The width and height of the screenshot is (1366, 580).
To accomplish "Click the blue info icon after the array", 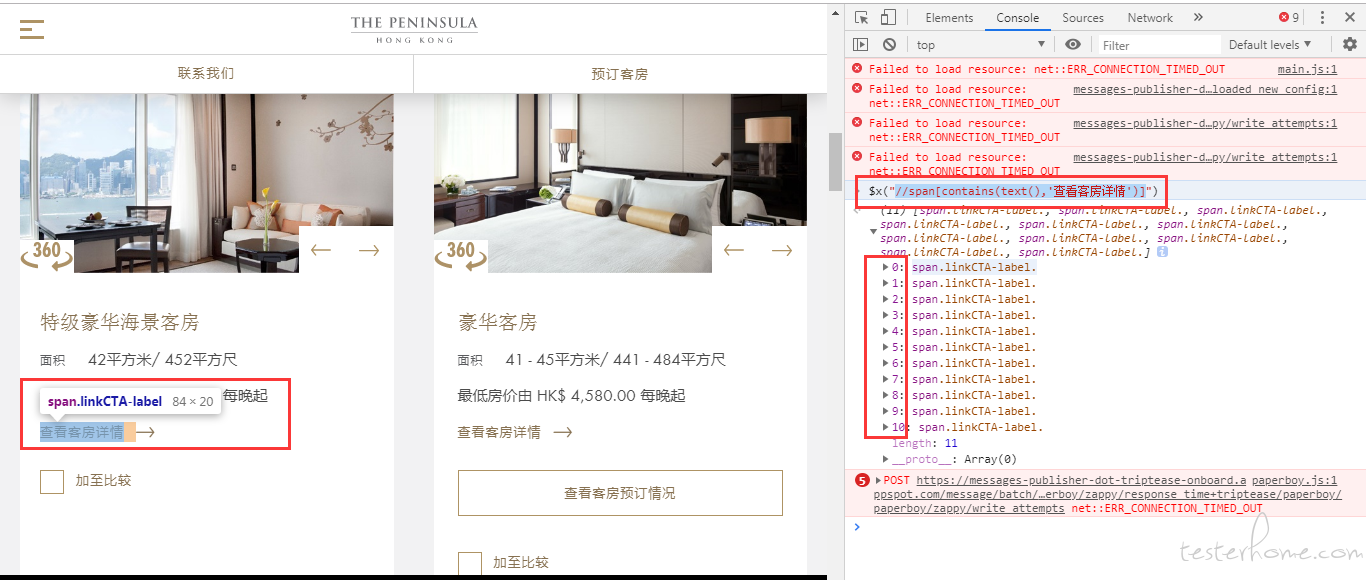I will [1163, 253].
